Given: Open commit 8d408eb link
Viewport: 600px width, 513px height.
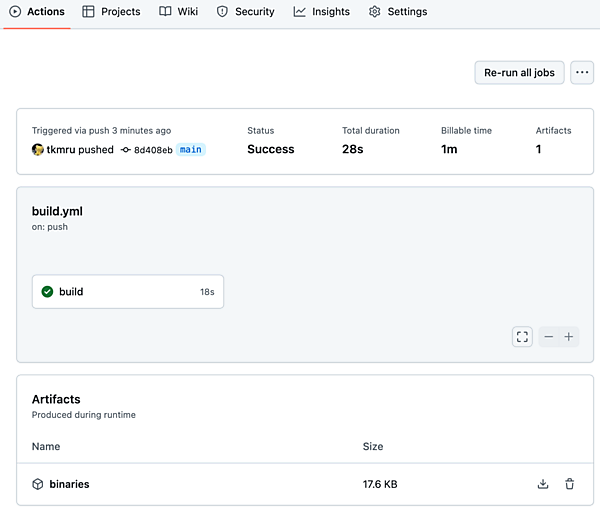Looking at the screenshot, I should click(152, 150).
